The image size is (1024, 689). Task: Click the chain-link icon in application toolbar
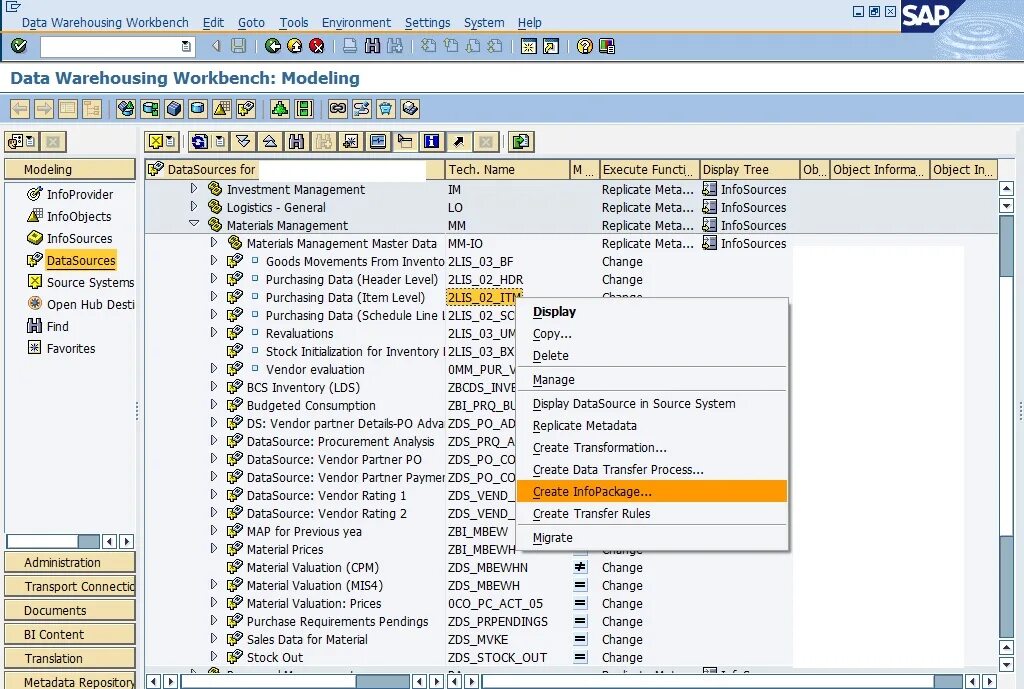[338, 108]
